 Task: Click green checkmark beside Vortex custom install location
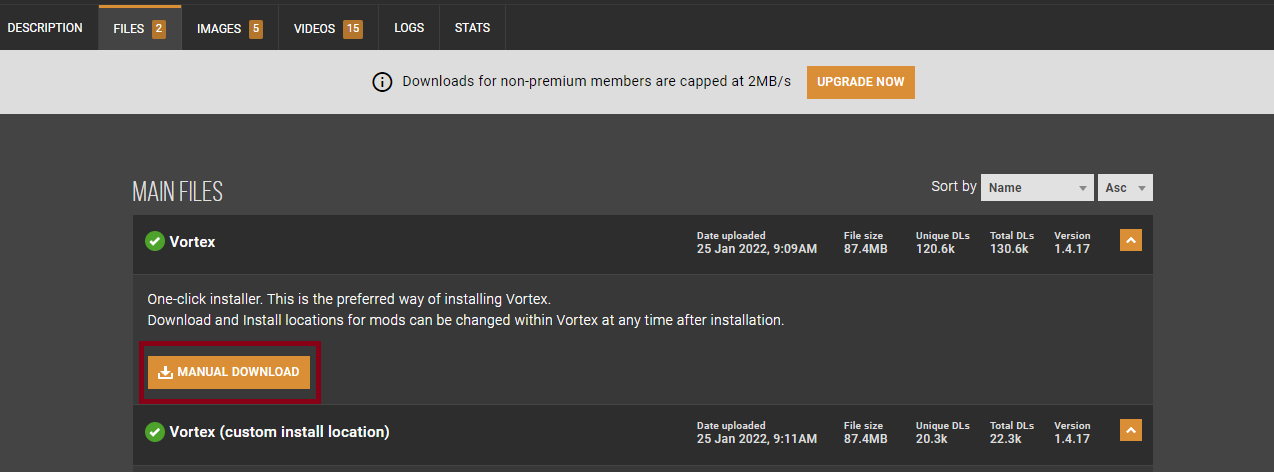(155, 432)
